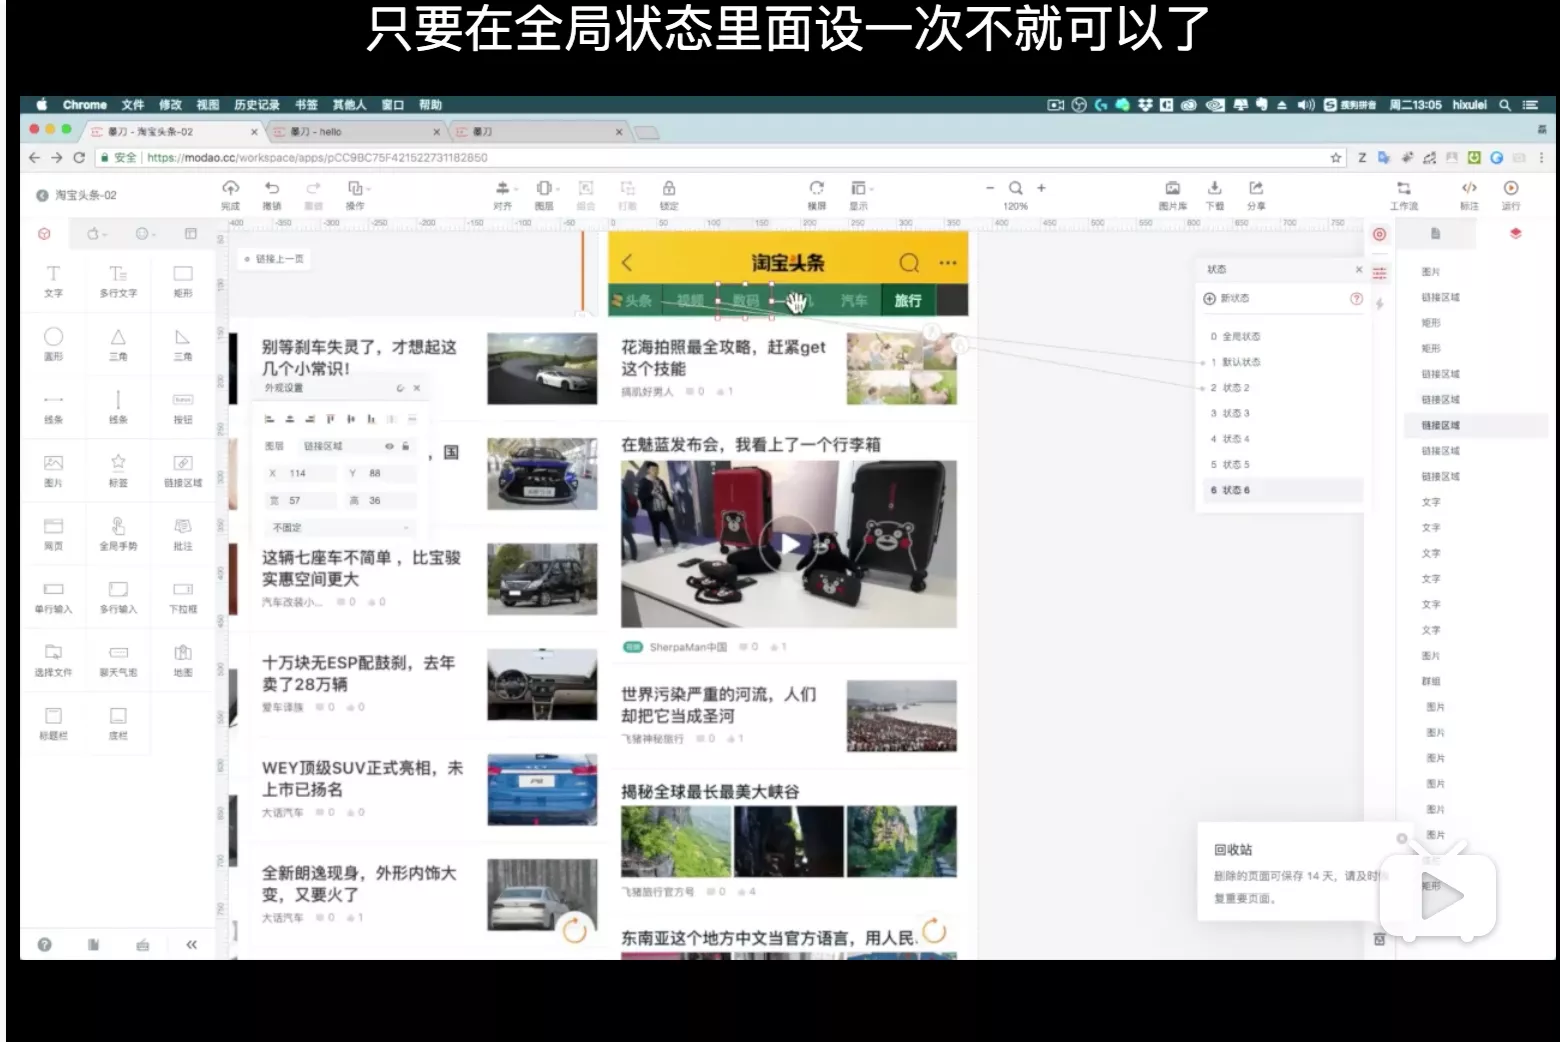
Task: Click 新状态 to add a state
Action: pos(1226,298)
